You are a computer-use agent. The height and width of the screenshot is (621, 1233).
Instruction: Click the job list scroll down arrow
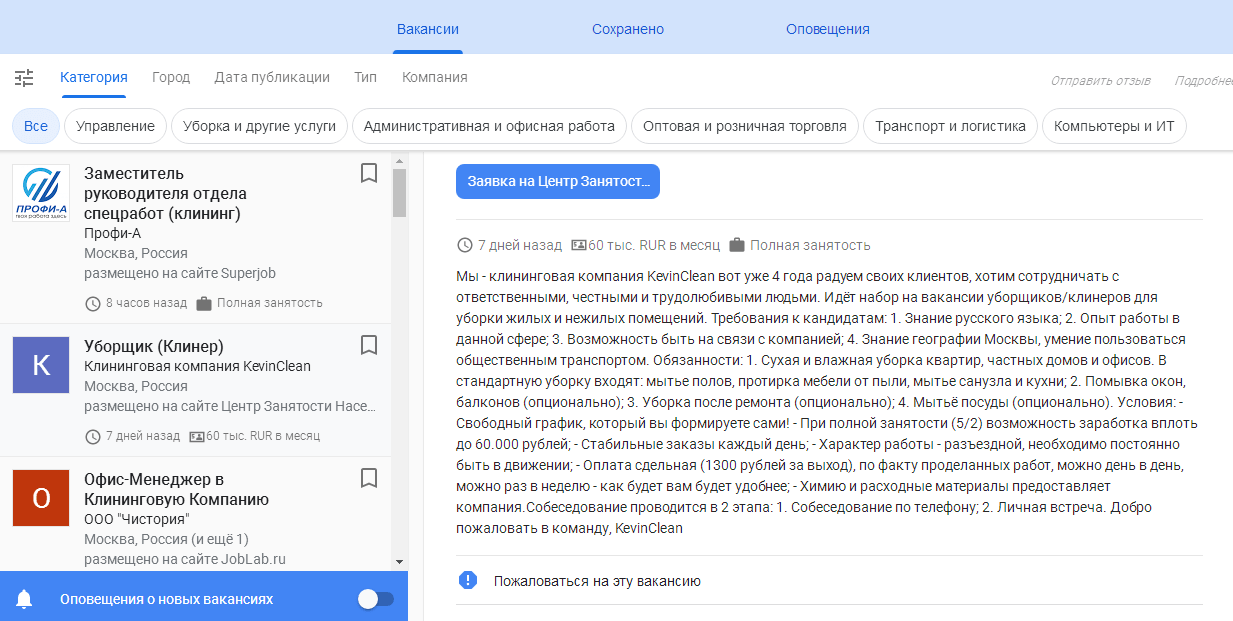400,562
